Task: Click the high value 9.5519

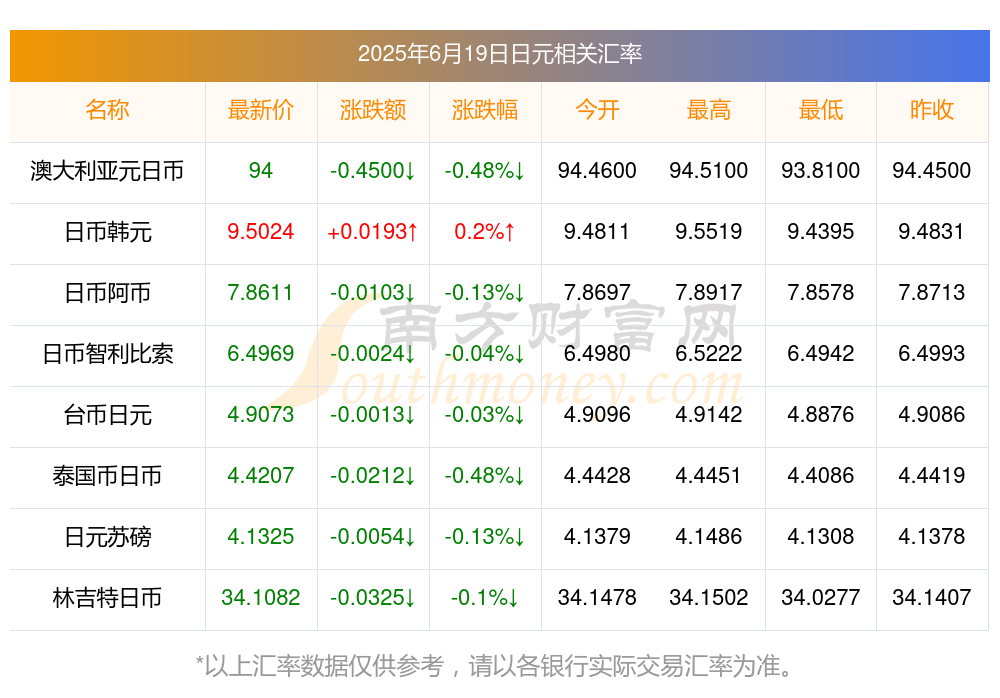Action: point(709,232)
